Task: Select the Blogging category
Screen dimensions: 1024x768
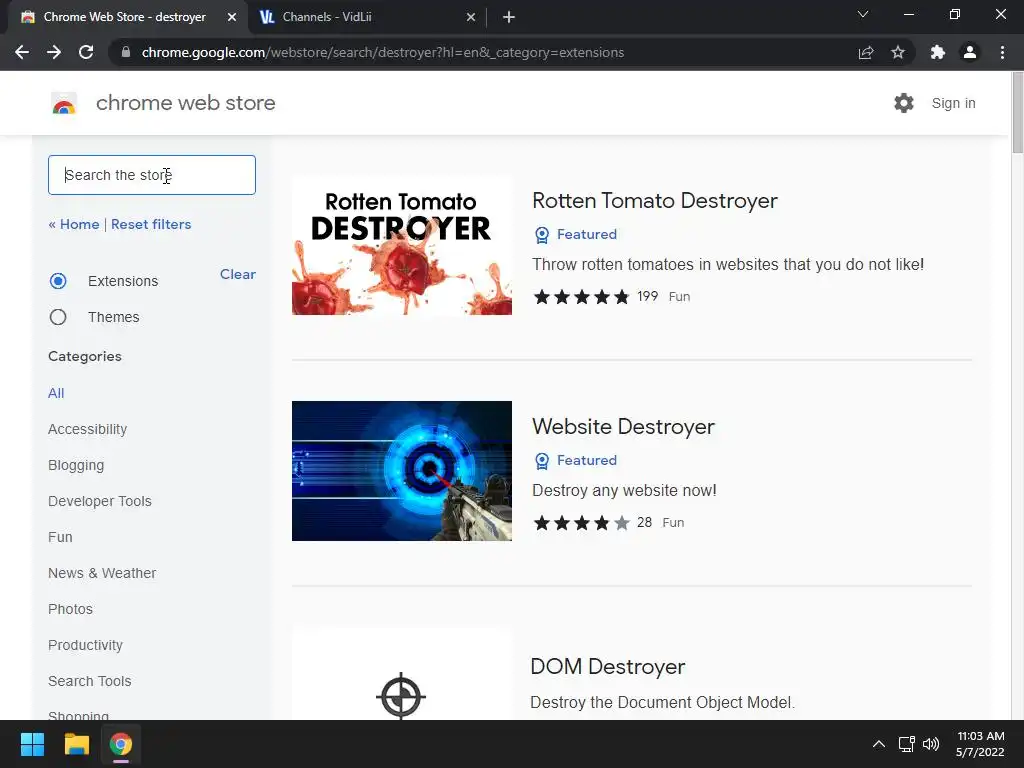Action: [x=76, y=465]
